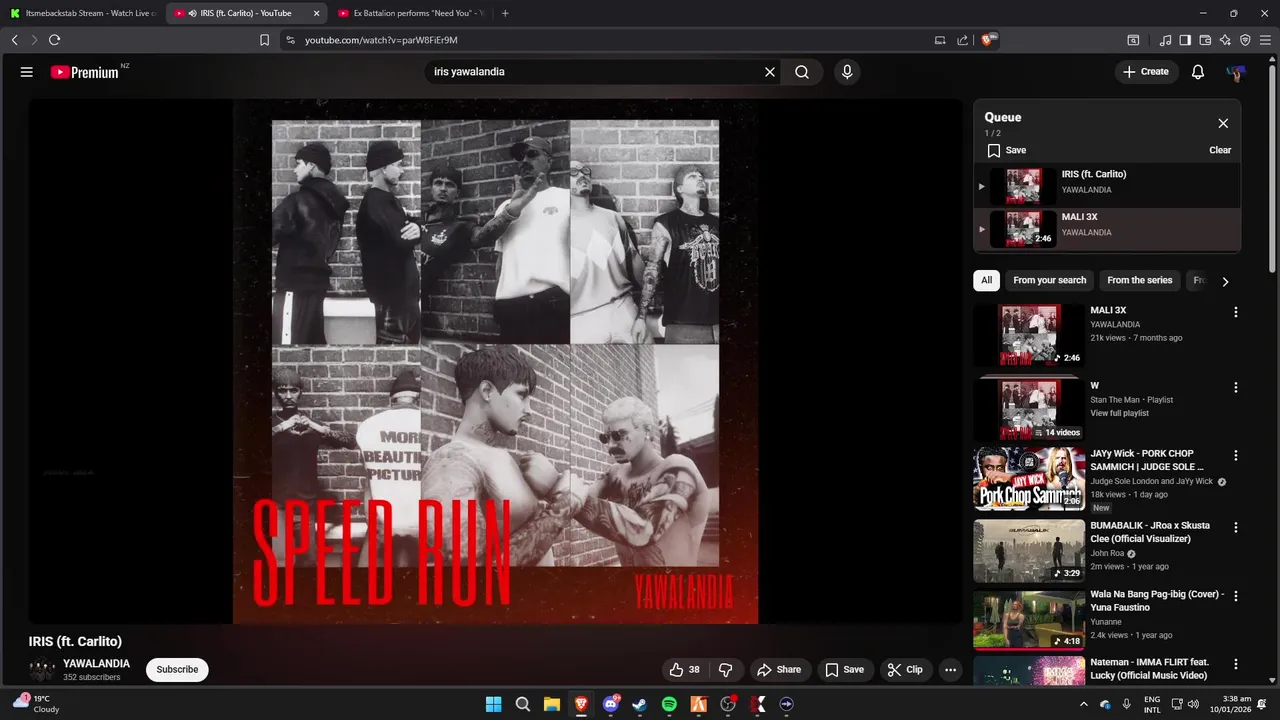1280x720 pixels.
Task: Show hidden system tray icons
Action: pyautogui.click(x=1083, y=704)
